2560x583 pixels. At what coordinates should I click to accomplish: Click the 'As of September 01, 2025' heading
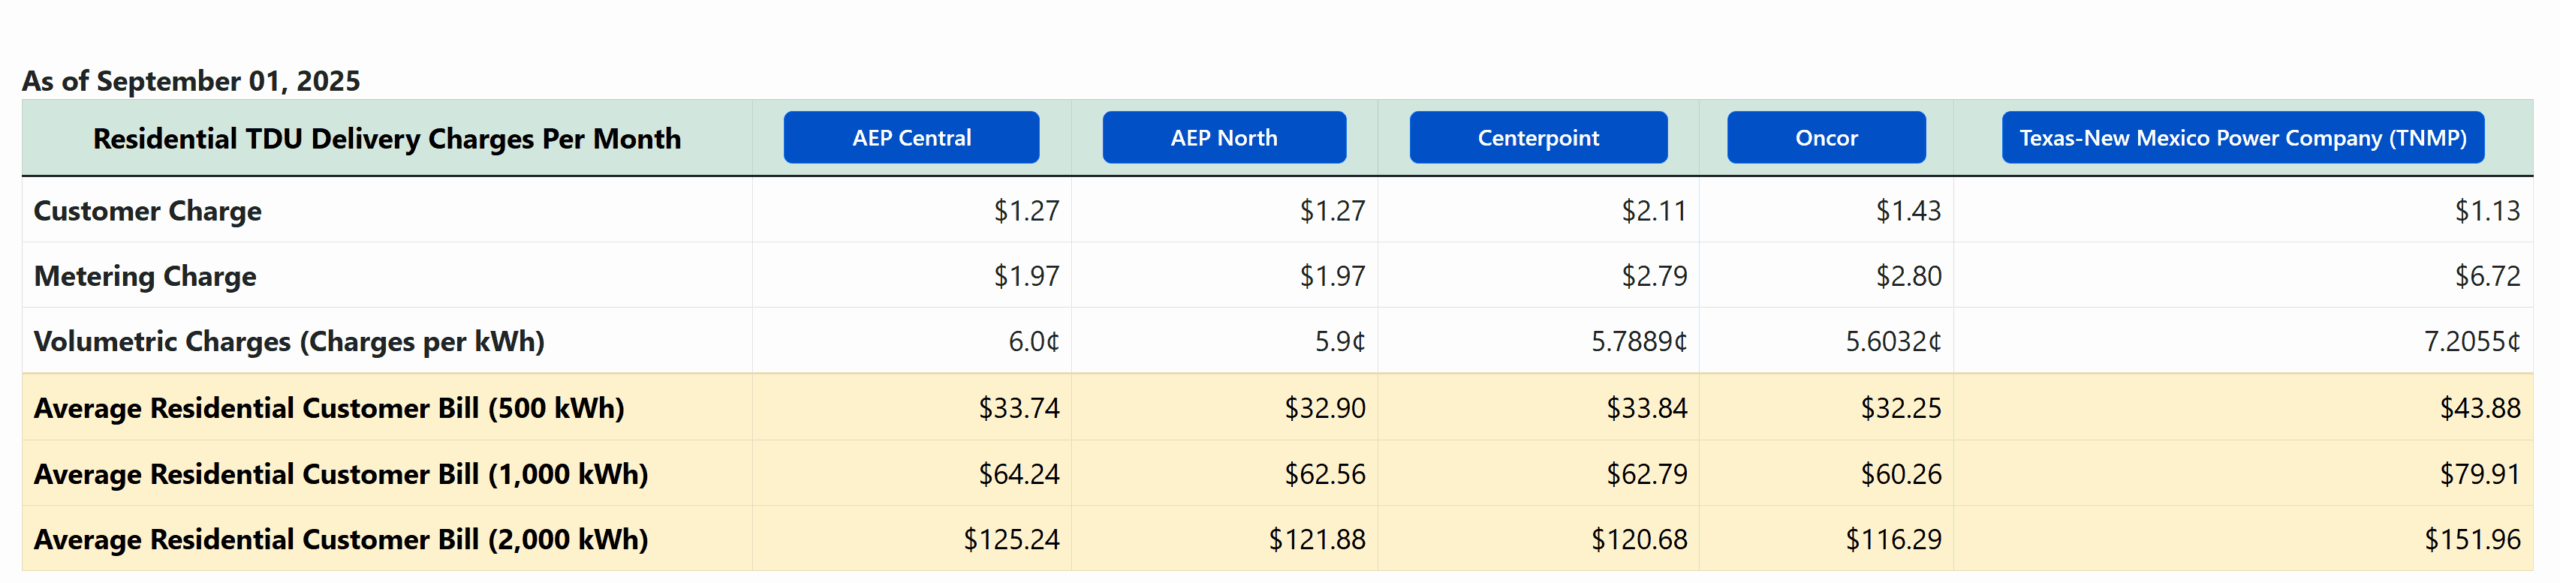191,81
